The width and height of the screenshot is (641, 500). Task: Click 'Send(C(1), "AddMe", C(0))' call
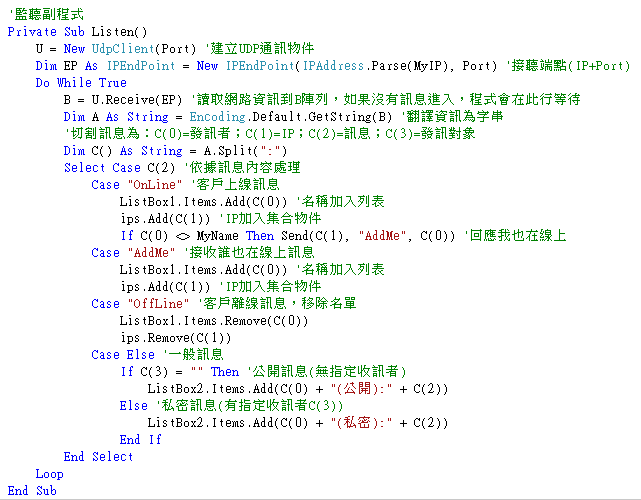(368, 236)
